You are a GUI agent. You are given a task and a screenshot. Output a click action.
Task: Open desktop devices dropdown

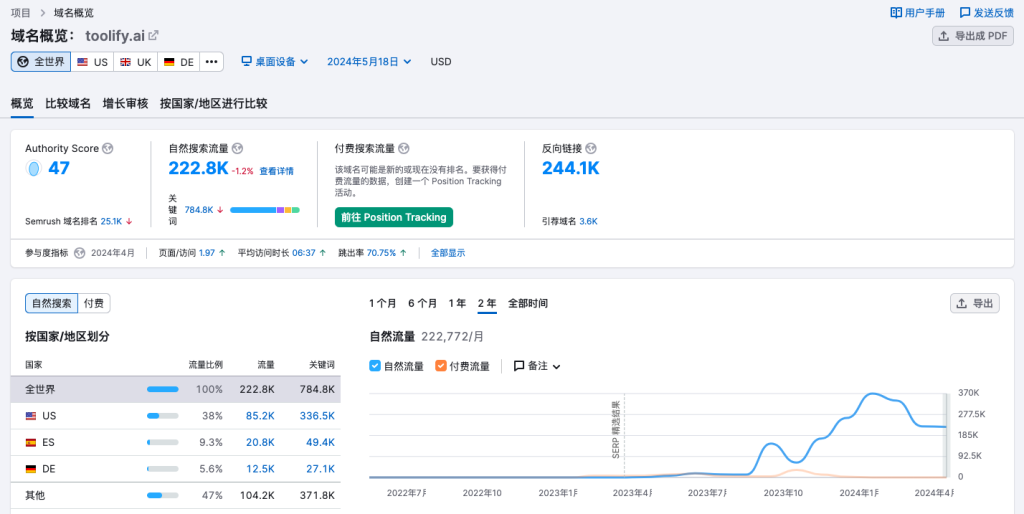(x=275, y=61)
